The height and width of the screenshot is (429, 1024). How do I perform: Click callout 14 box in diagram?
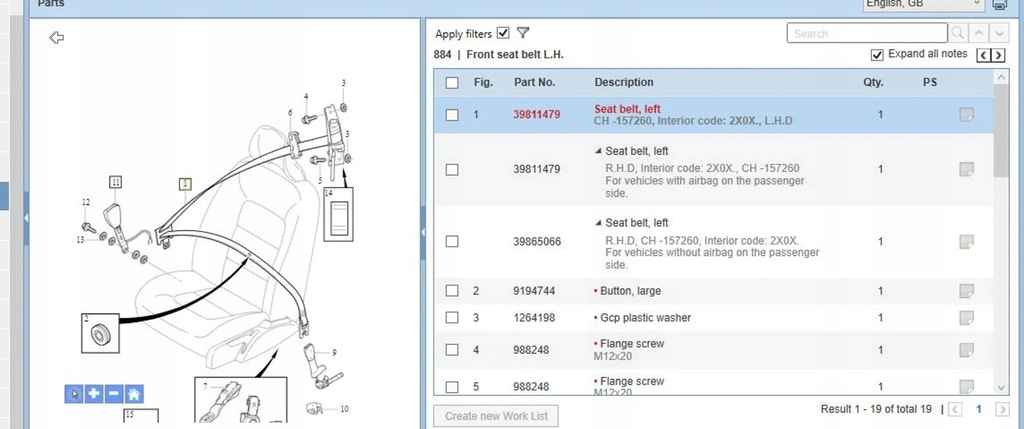pos(338,214)
